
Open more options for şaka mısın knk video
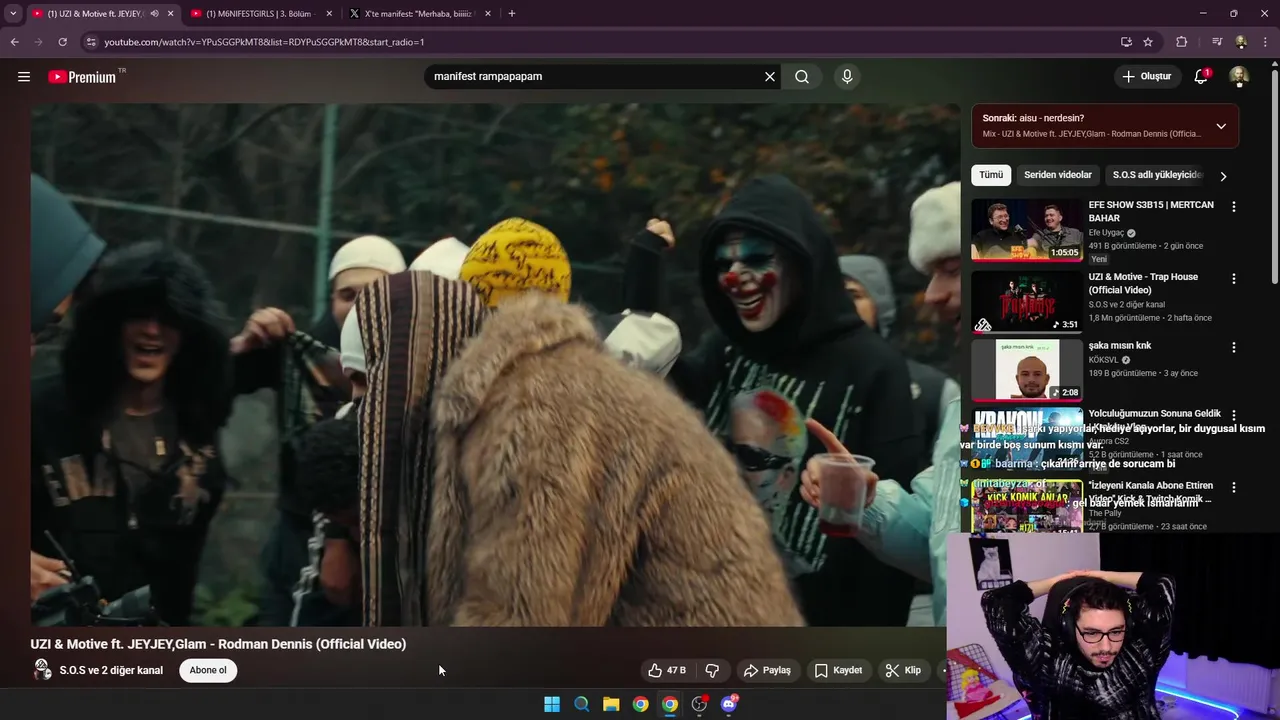click(x=1233, y=347)
